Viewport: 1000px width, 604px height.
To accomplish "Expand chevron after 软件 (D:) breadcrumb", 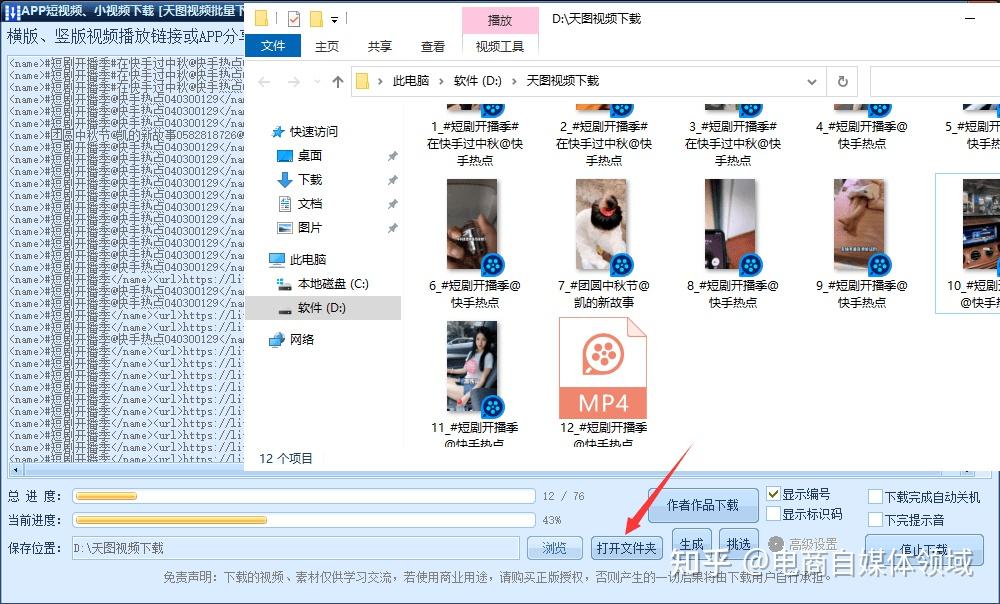I will click(x=514, y=81).
